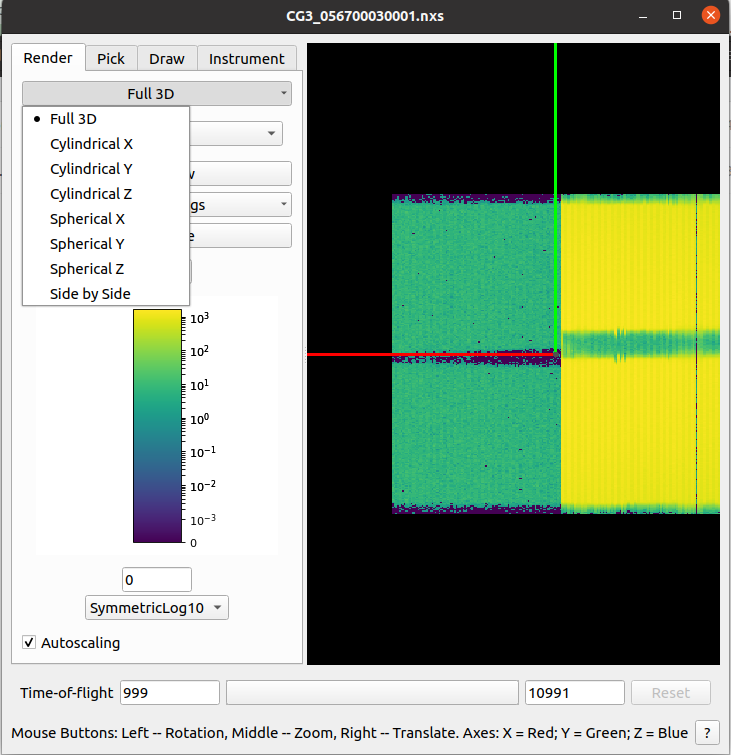Screen dimensions: 731x755
Task: Toggle the Autoscaling checkbox
Action: click(x=29, y=642)
